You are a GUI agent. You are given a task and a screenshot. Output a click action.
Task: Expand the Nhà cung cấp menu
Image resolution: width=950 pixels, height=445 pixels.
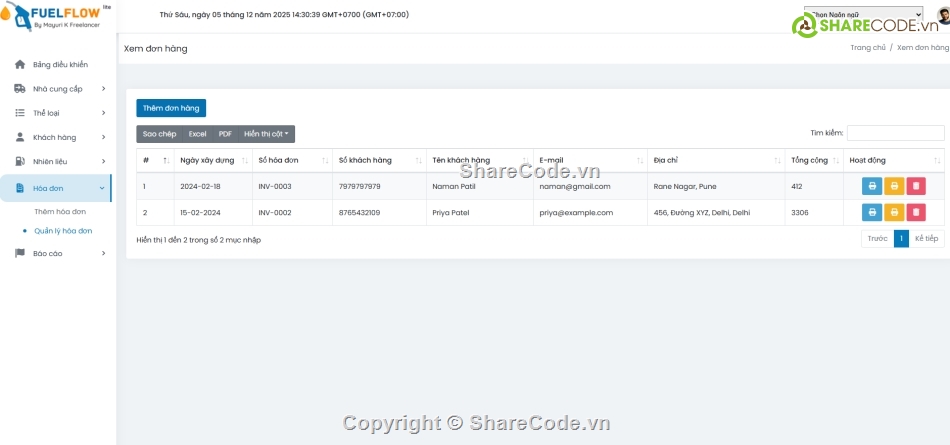[x=60, y=89]
